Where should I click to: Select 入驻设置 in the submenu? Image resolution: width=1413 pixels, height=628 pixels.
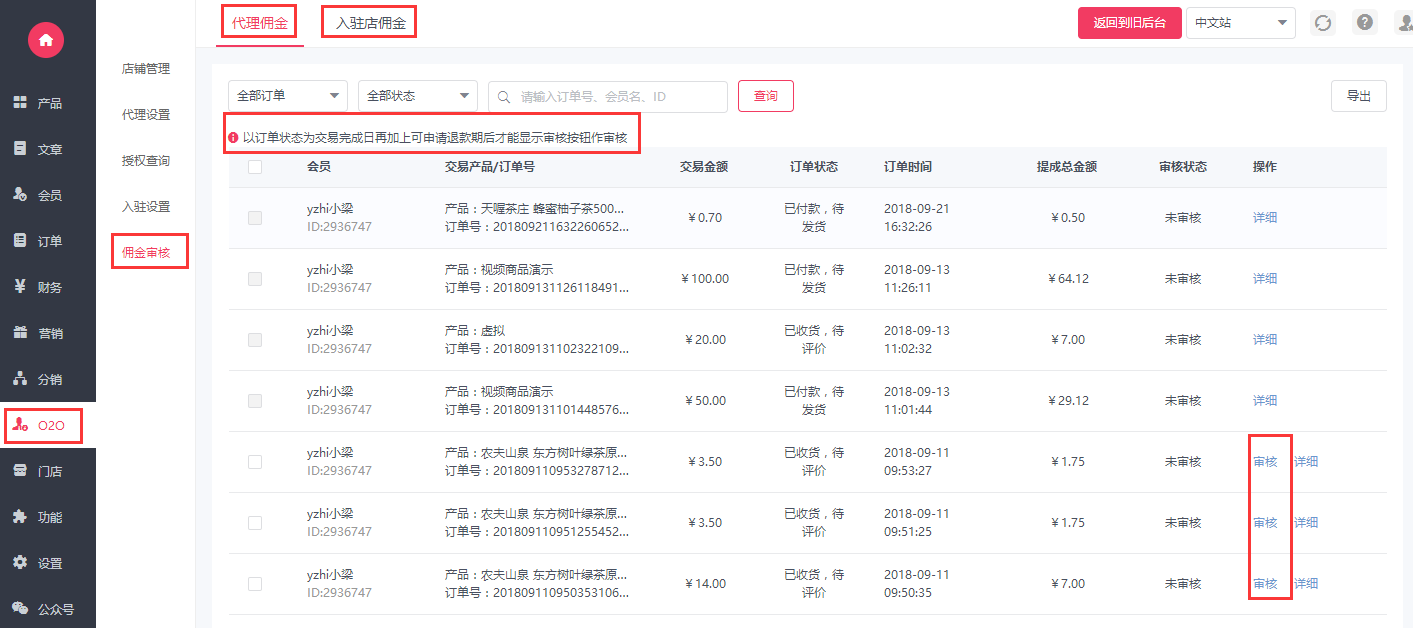pos(146,207)
